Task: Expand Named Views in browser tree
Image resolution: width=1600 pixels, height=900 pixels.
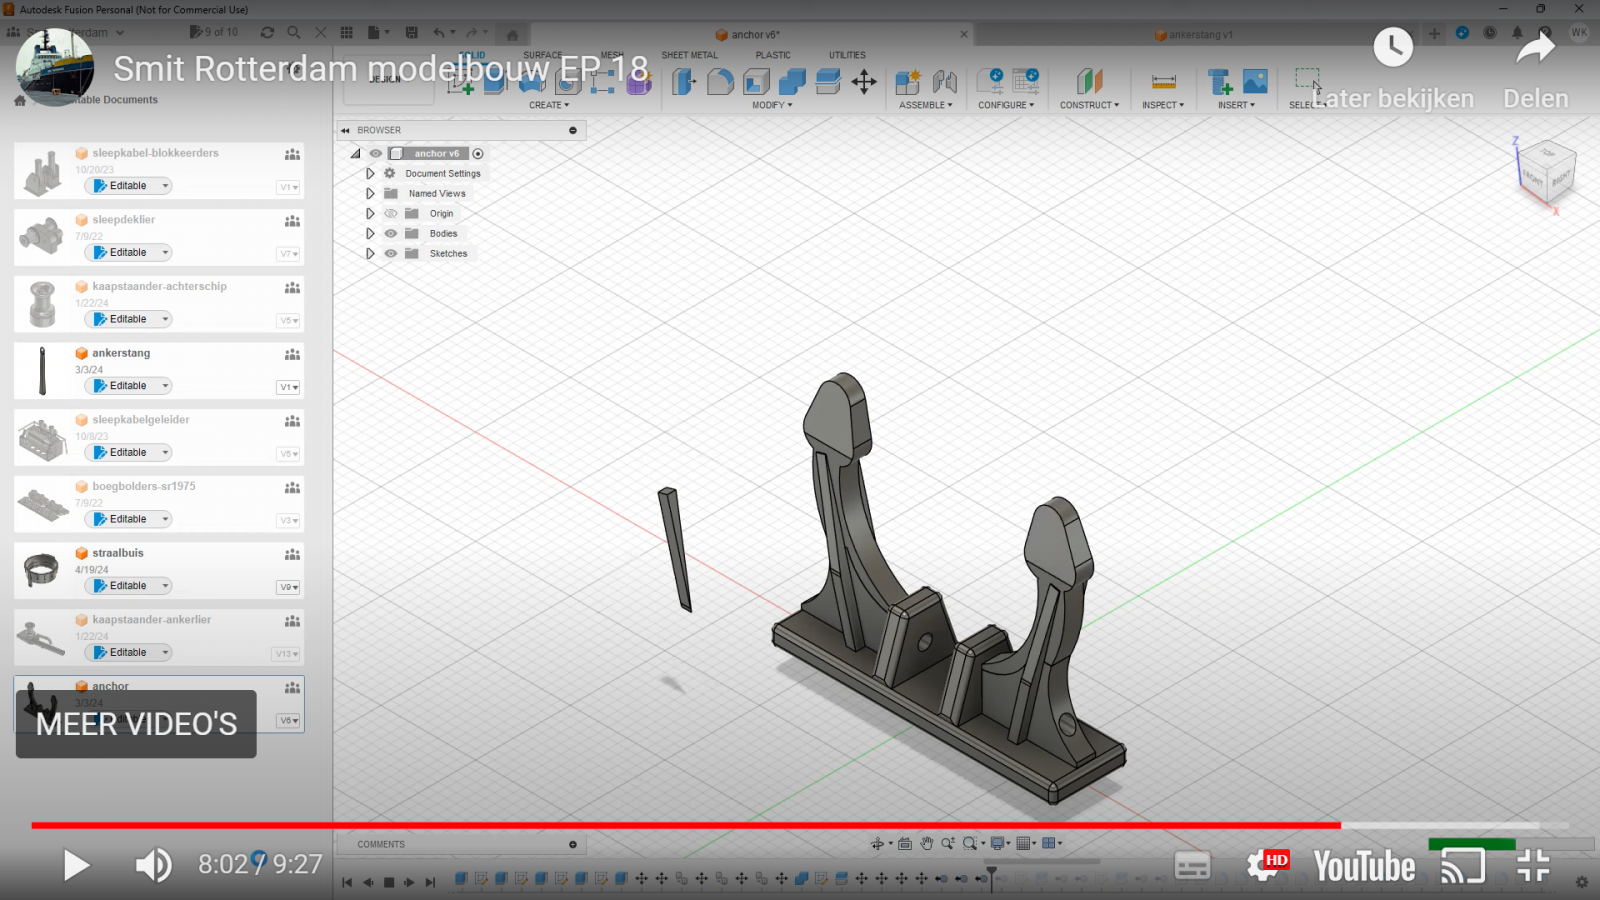Action: 370,193
